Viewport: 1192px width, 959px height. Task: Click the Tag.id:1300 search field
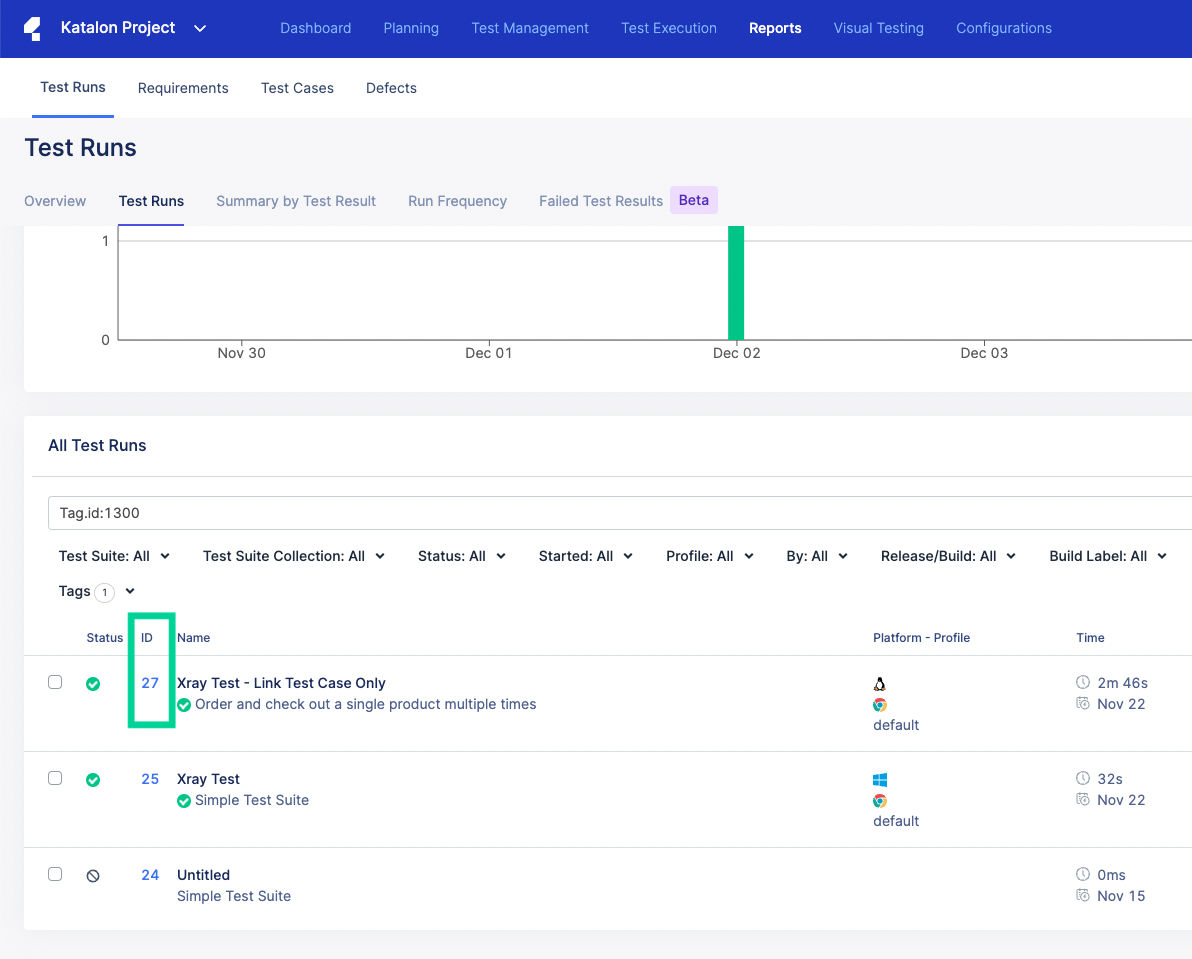click(600, 513)
